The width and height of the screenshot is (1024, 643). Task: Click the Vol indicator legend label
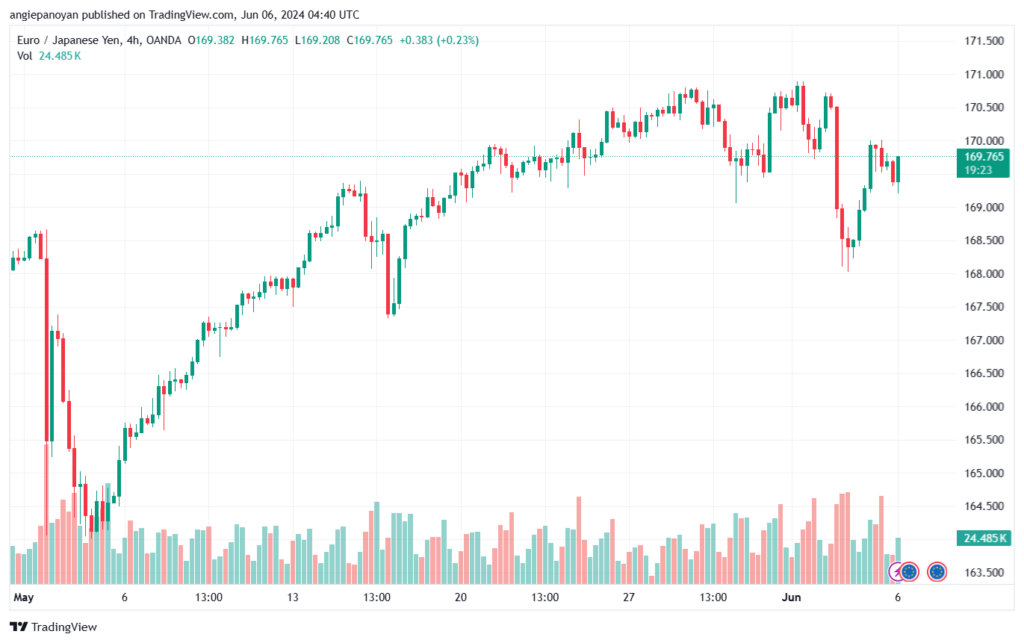tap(24, 56)
